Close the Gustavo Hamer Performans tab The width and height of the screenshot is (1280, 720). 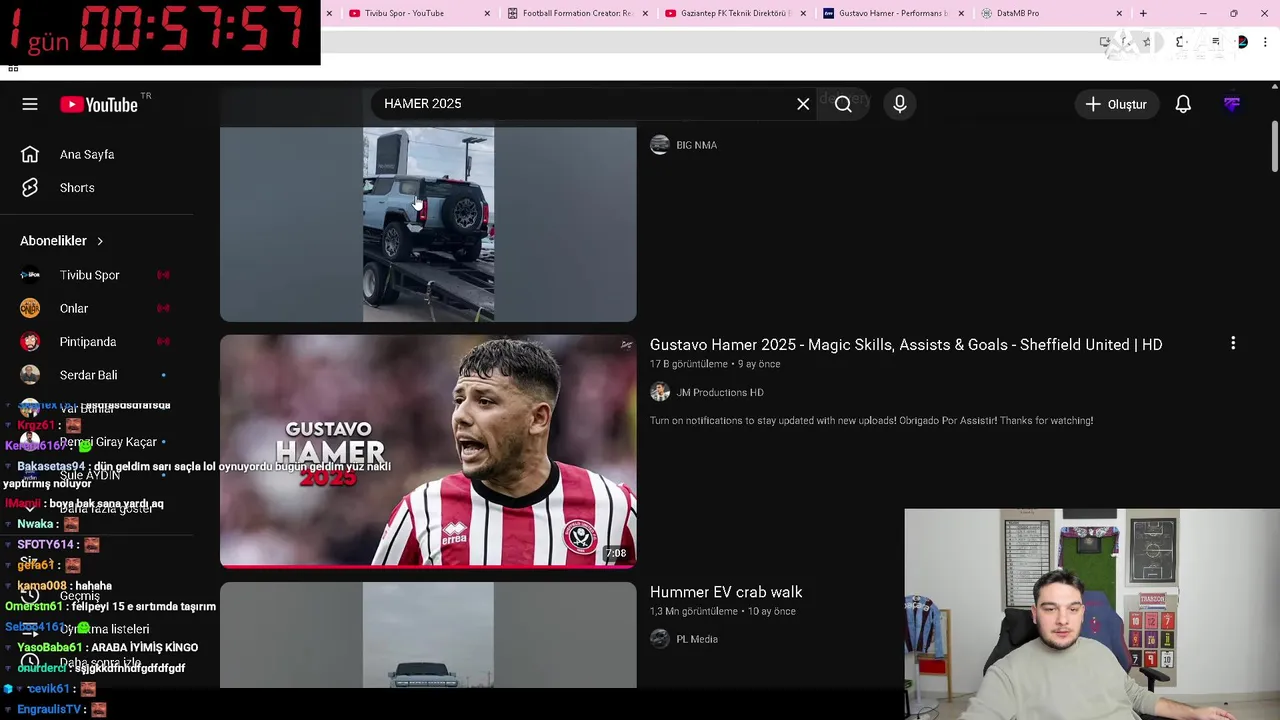tap(961, 13)
